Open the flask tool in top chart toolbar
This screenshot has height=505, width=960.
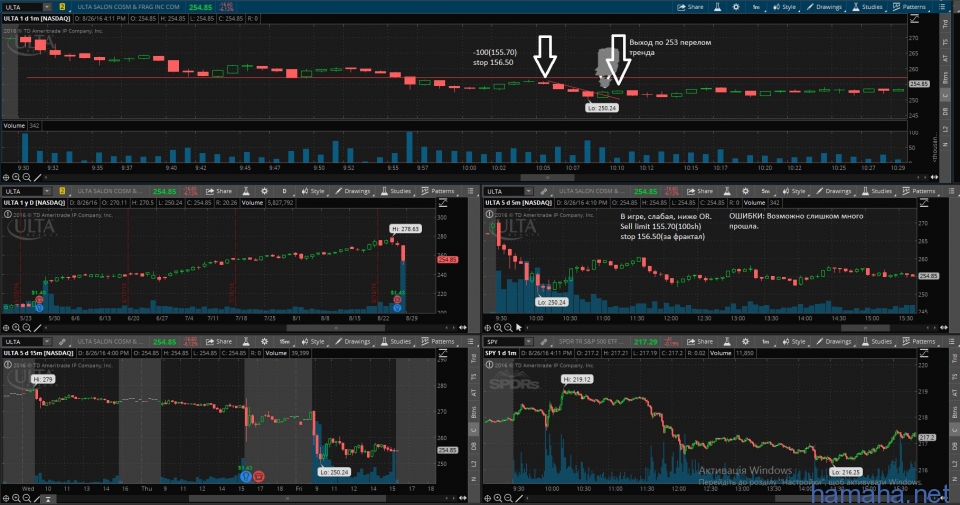click(x=718, y=7)
